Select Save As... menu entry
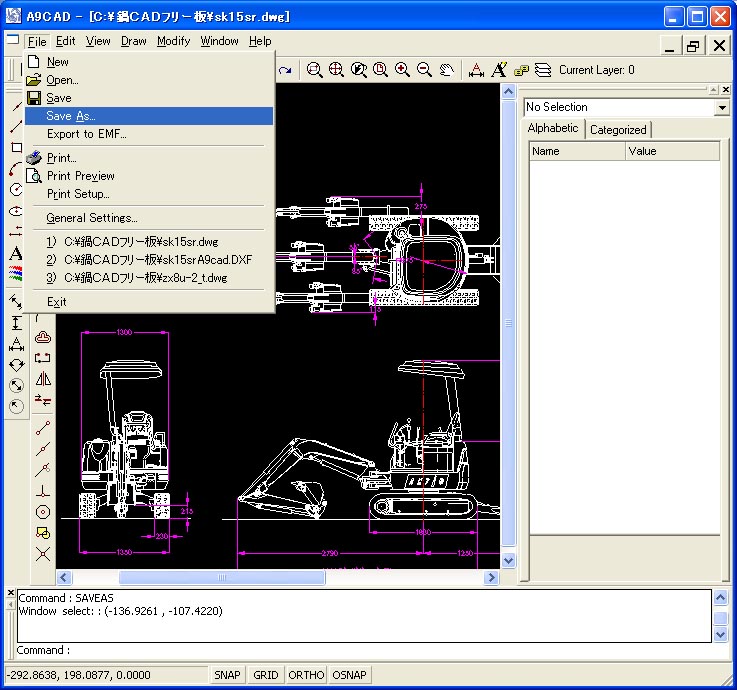Viewport: 737px width, 690px height. point(149,116)
